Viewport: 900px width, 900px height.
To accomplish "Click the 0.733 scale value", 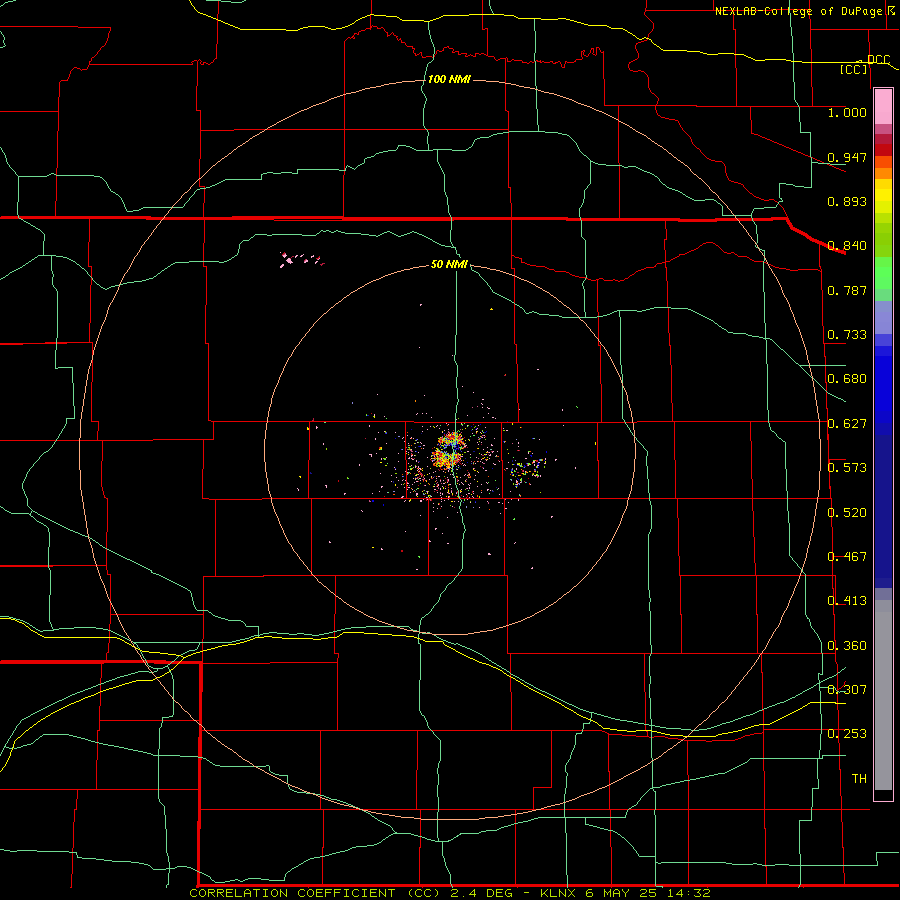I will pos(847,335).
